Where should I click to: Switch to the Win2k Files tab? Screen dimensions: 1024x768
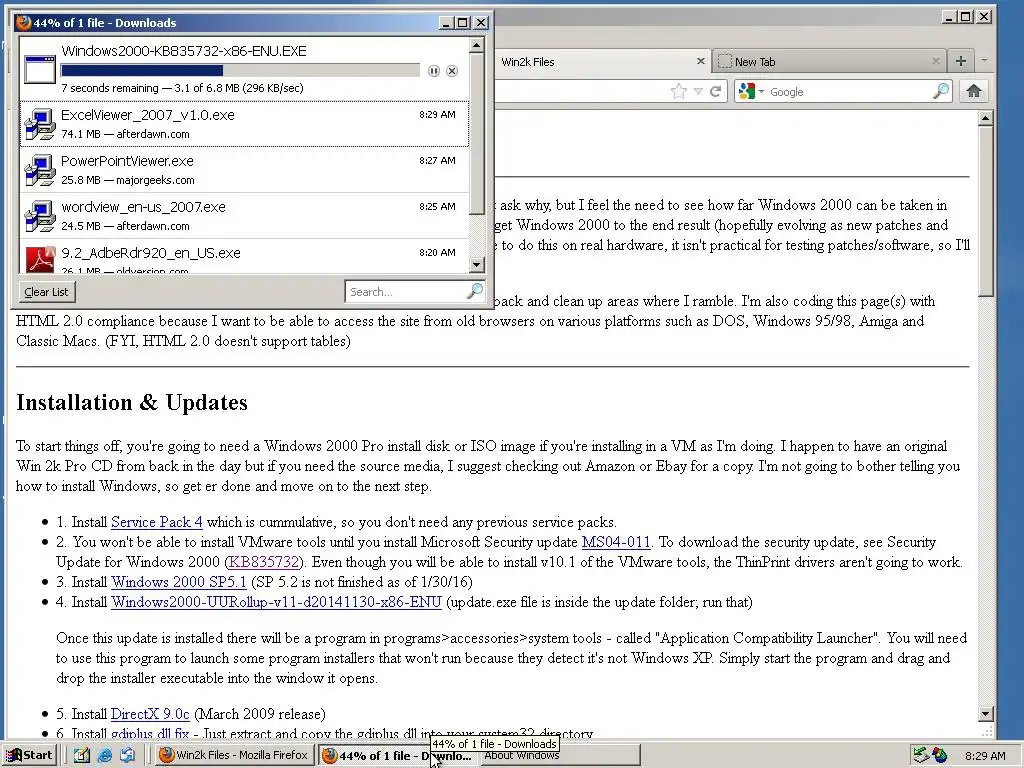tap(603, 61)
